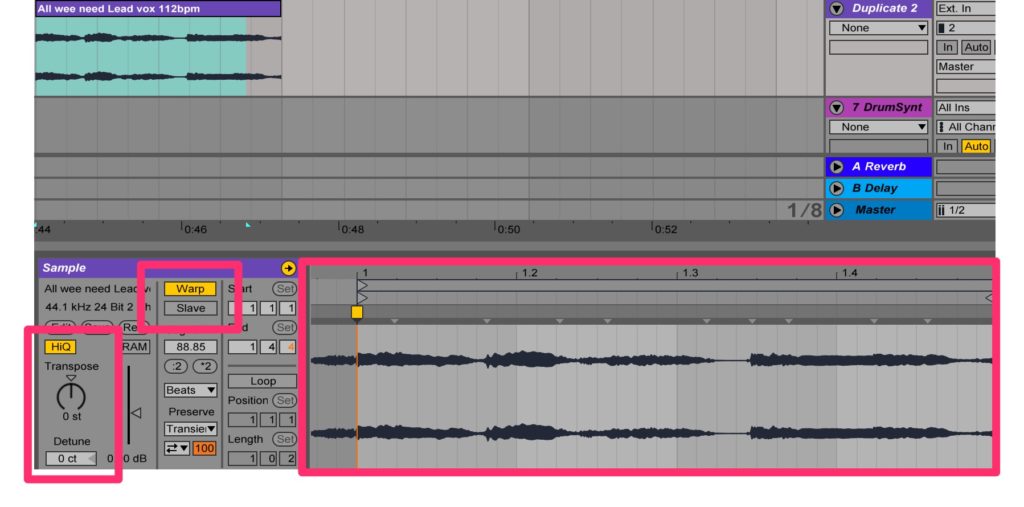1024x507 pixels.
Task: Click the 0:50 mark on arrangement time ruler
Action: (509, 229)
